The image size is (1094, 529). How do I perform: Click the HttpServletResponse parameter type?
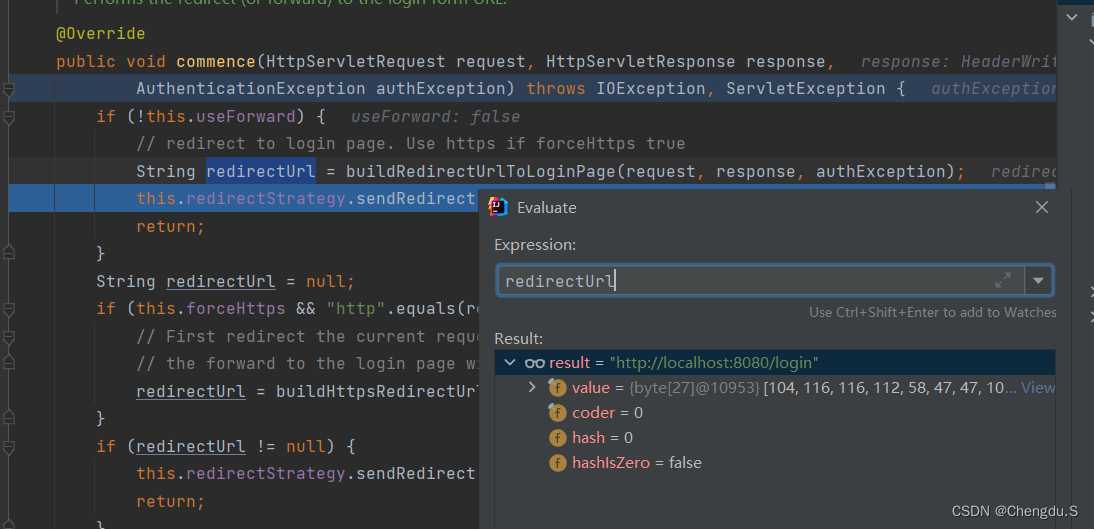coord(640,61)
